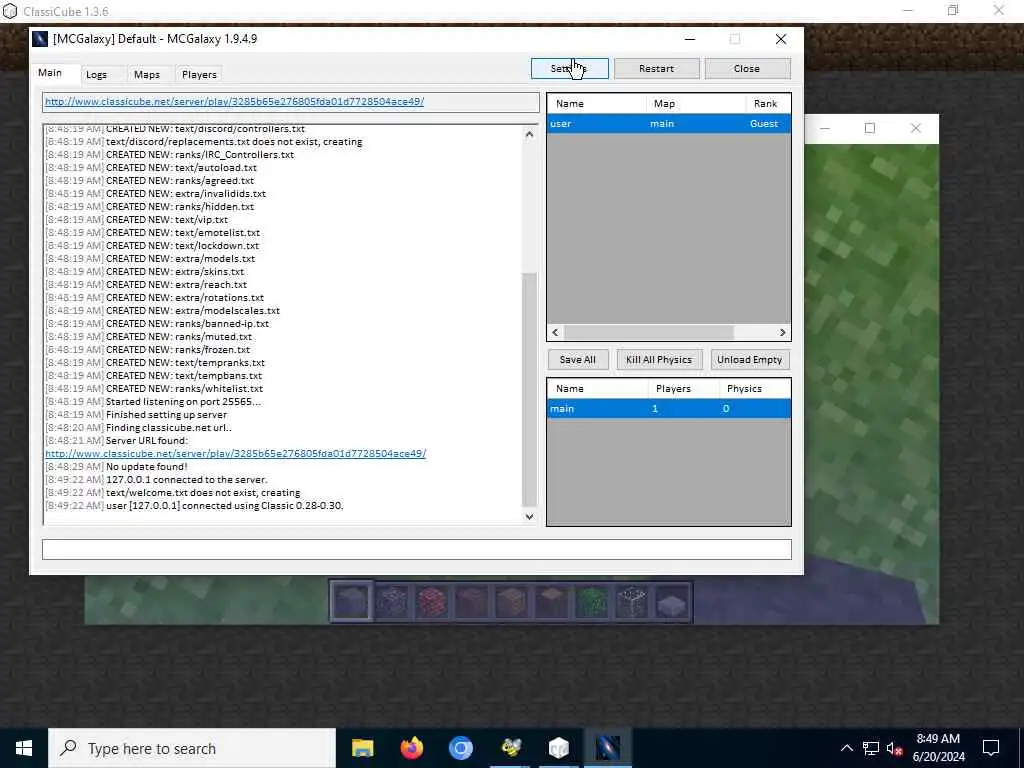
Task: Click the Rank column header
Action: [x=767, y=103]
